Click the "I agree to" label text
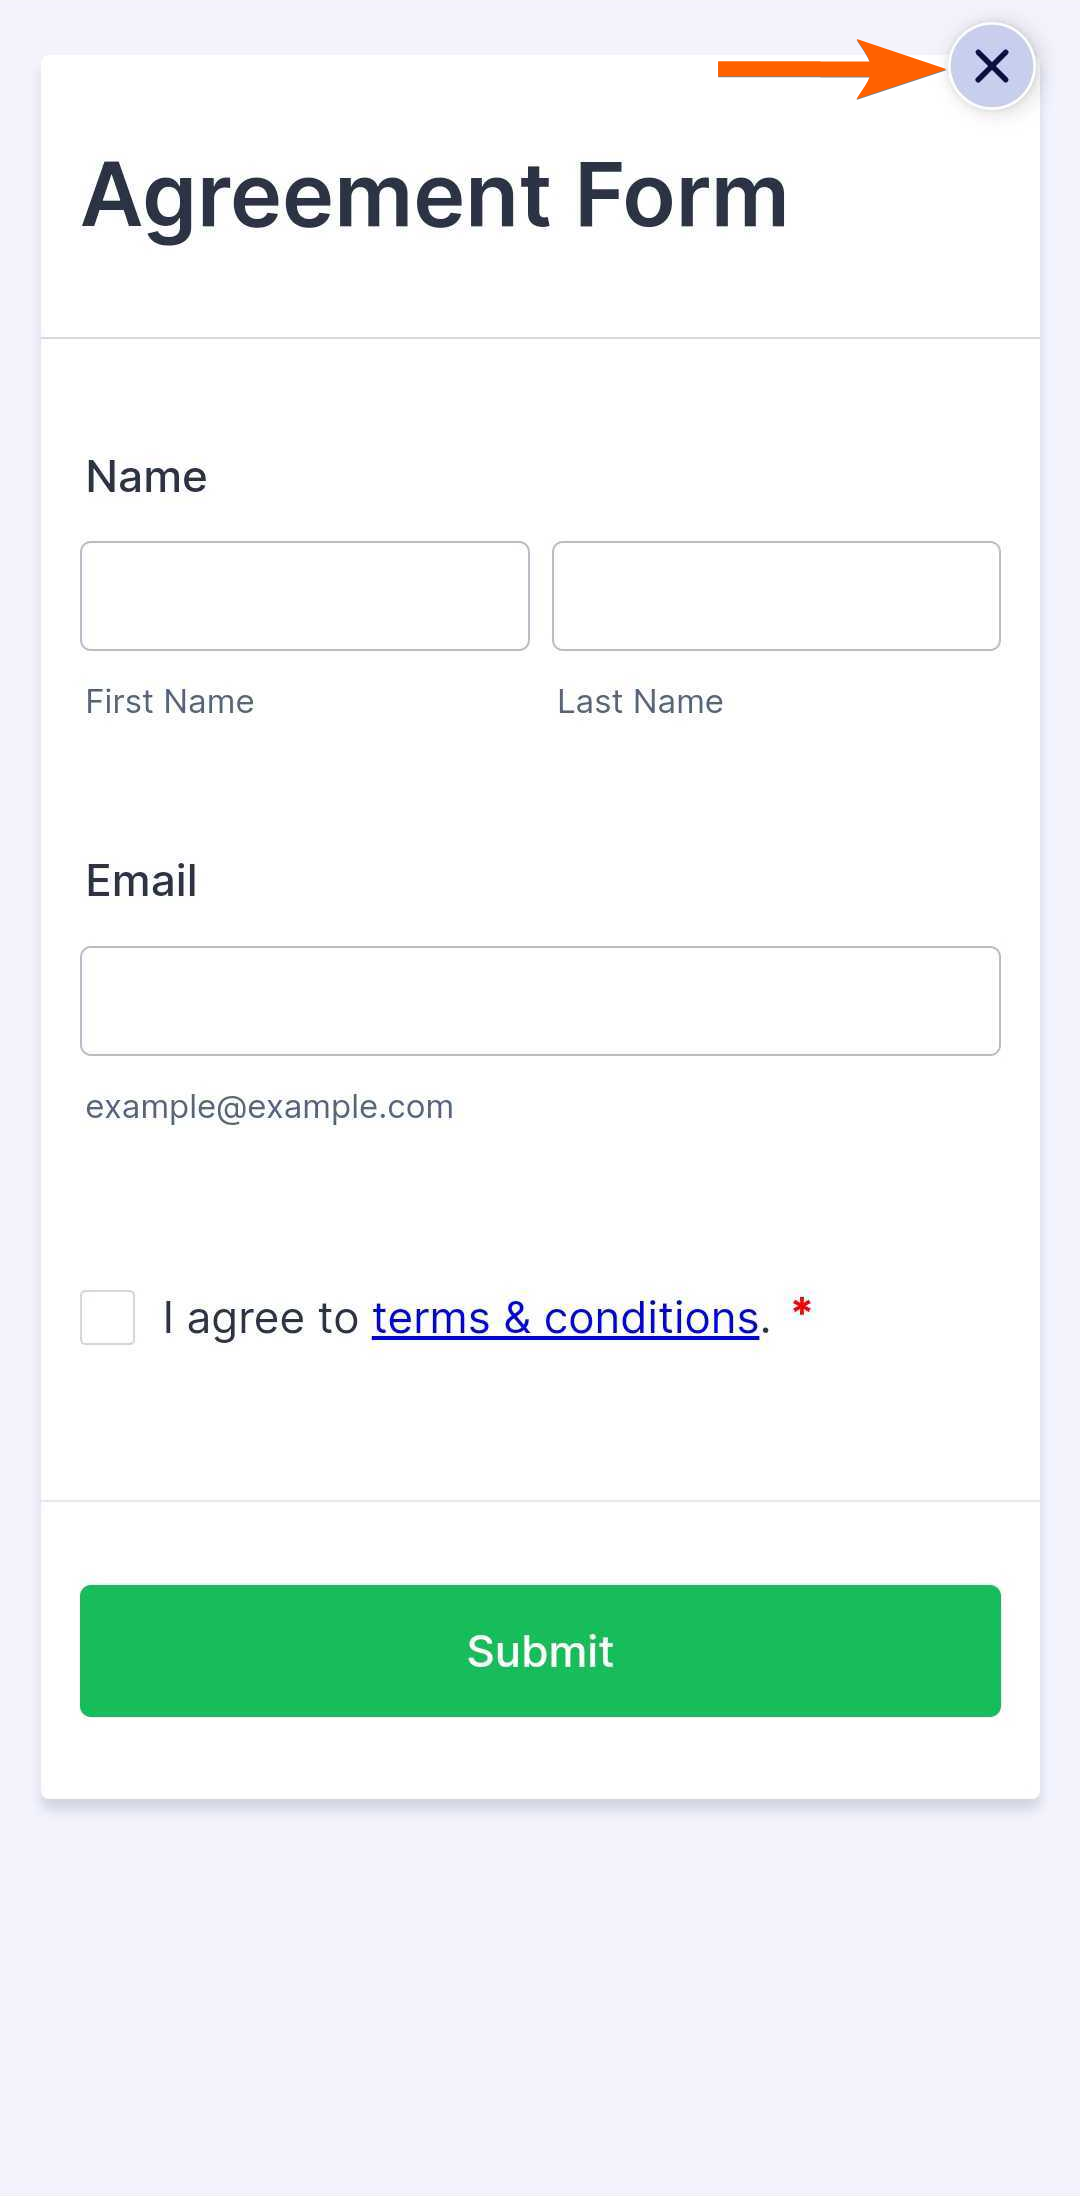 click(x=261, y=1318)
